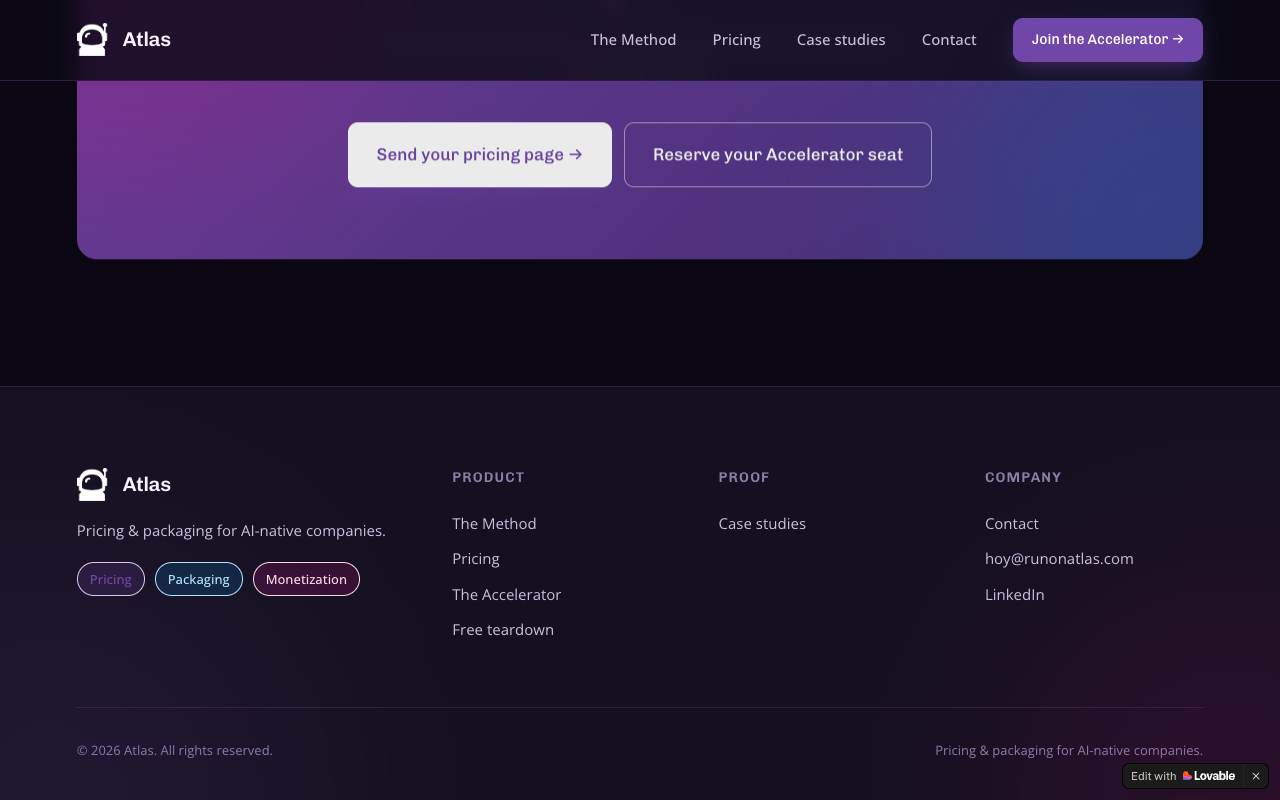The width and height of the screenshot is (1280, 800).
Task: Click the COMPANY column heading
Action: click(1023, 477)
